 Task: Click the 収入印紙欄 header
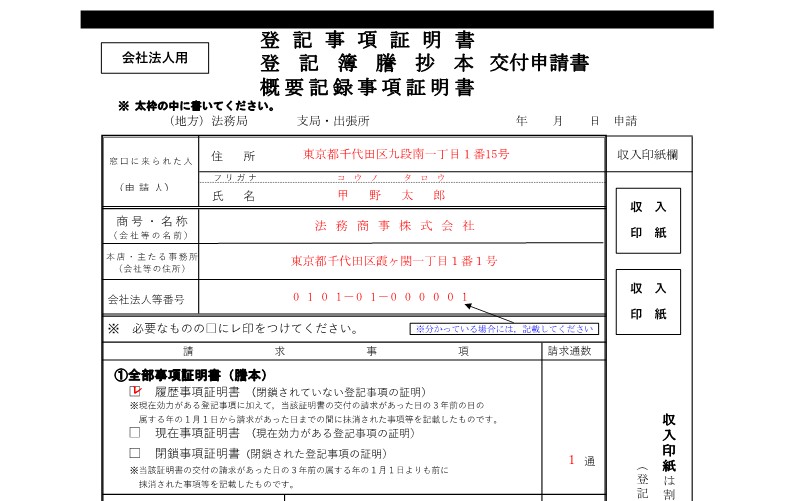[x=648, y=155]
